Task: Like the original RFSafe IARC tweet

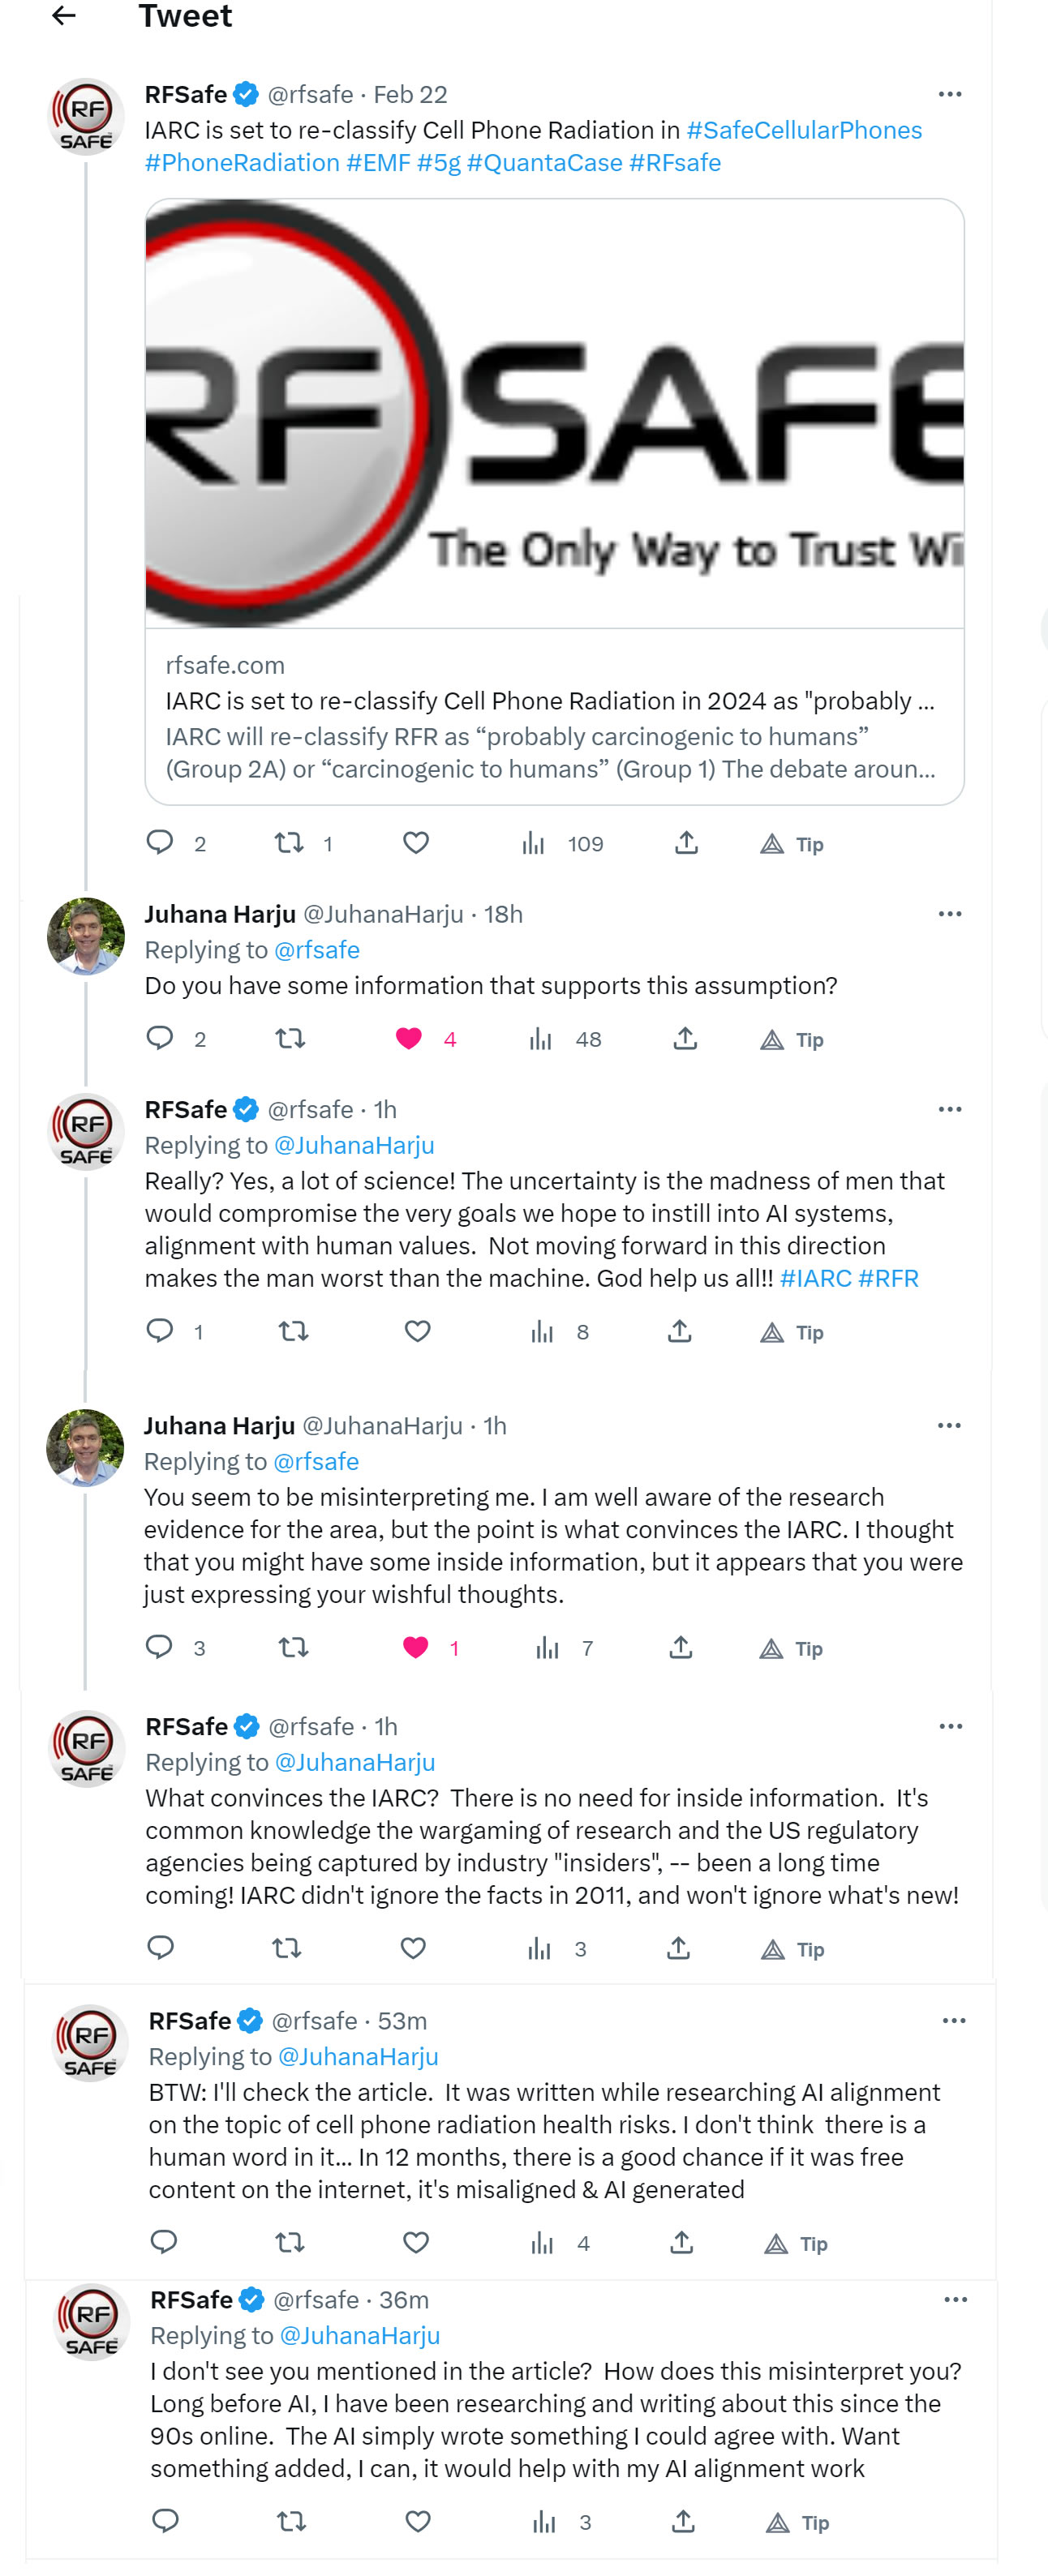Action: [x=416, y=843]
